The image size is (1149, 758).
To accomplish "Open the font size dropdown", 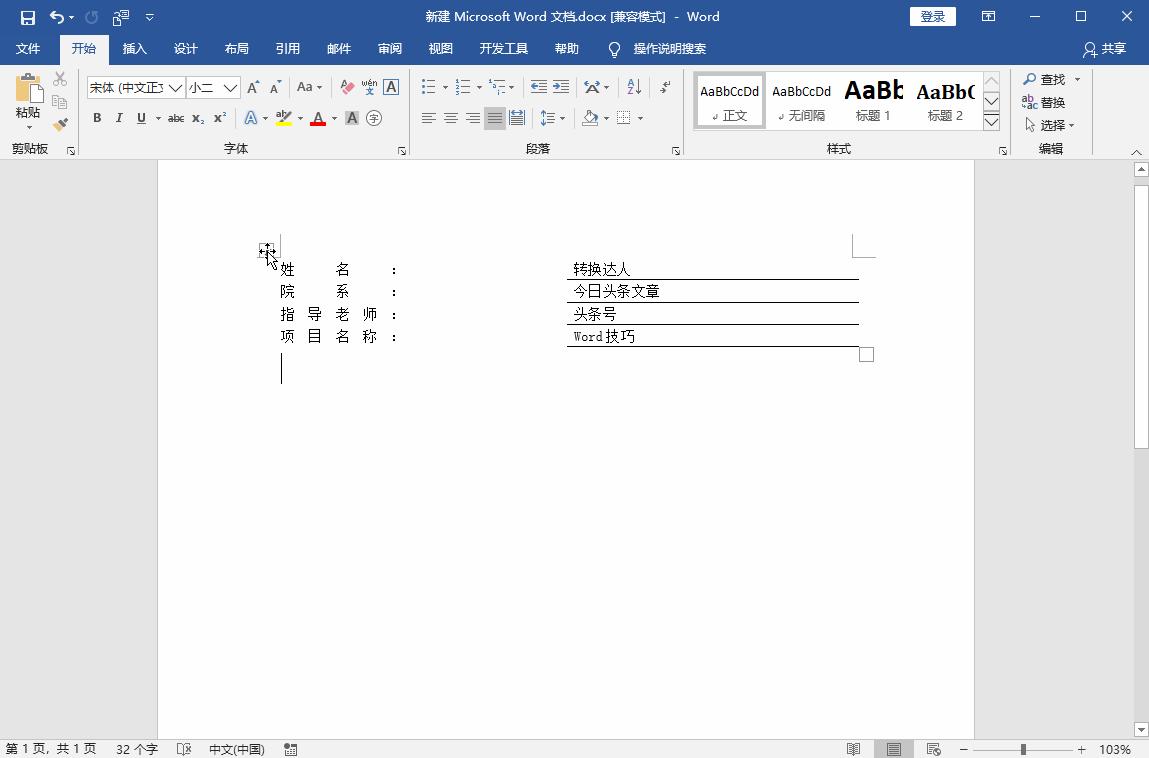I will [x=230, y=88].
